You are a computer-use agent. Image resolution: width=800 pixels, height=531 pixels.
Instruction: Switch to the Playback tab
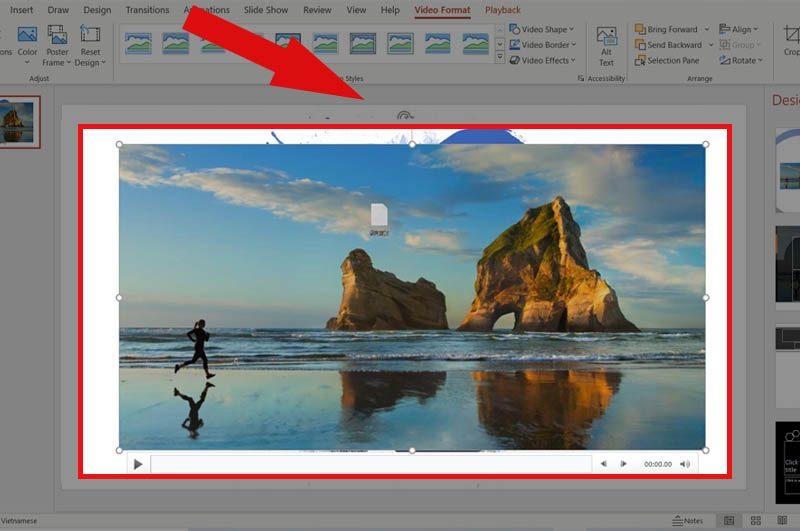[503, 10]
